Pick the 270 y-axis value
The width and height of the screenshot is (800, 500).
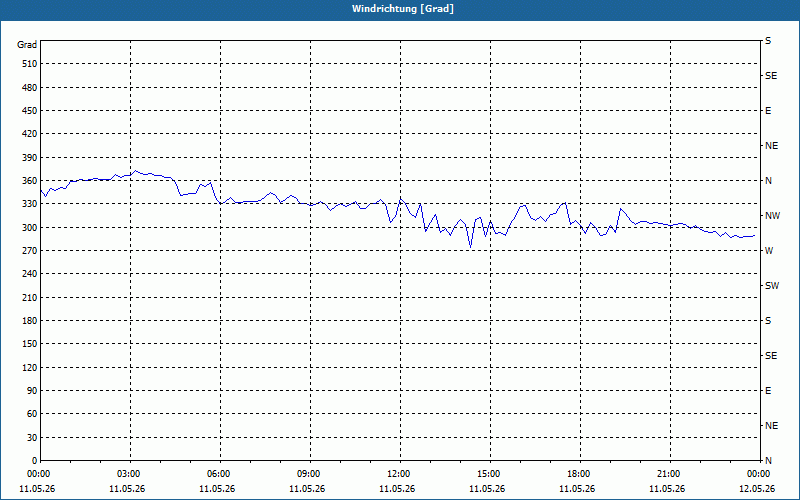pyautogui.click(x=30, y=251)
